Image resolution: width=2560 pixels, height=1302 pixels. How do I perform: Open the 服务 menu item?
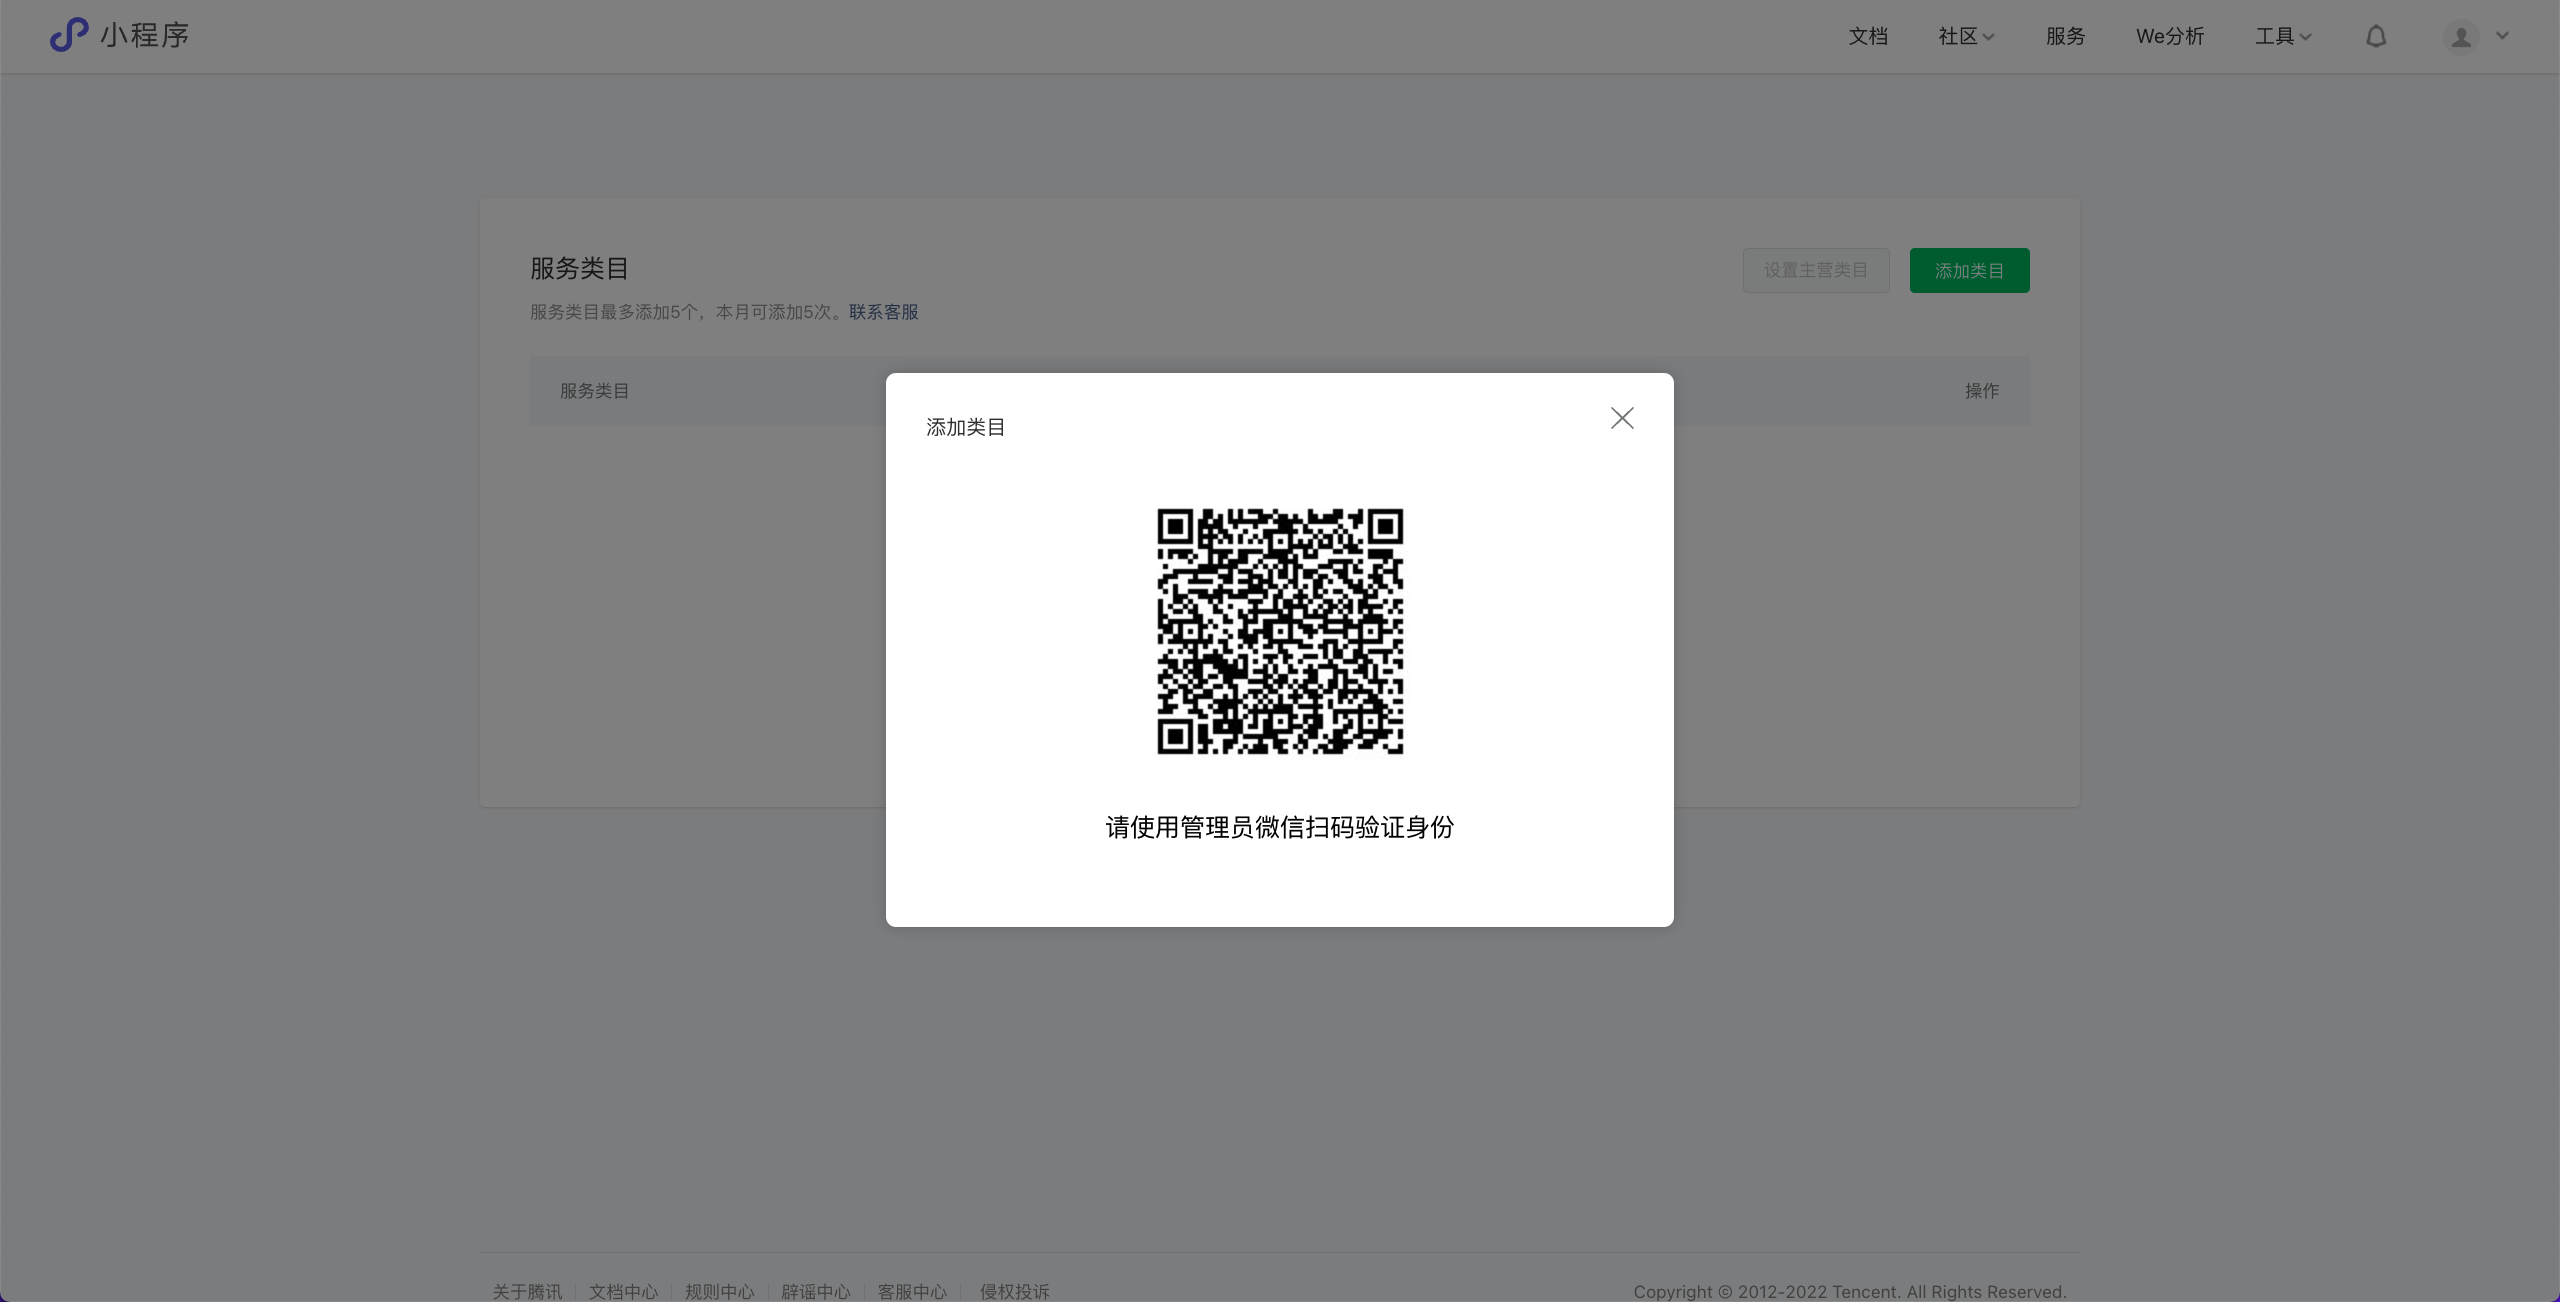point(2065,36)
